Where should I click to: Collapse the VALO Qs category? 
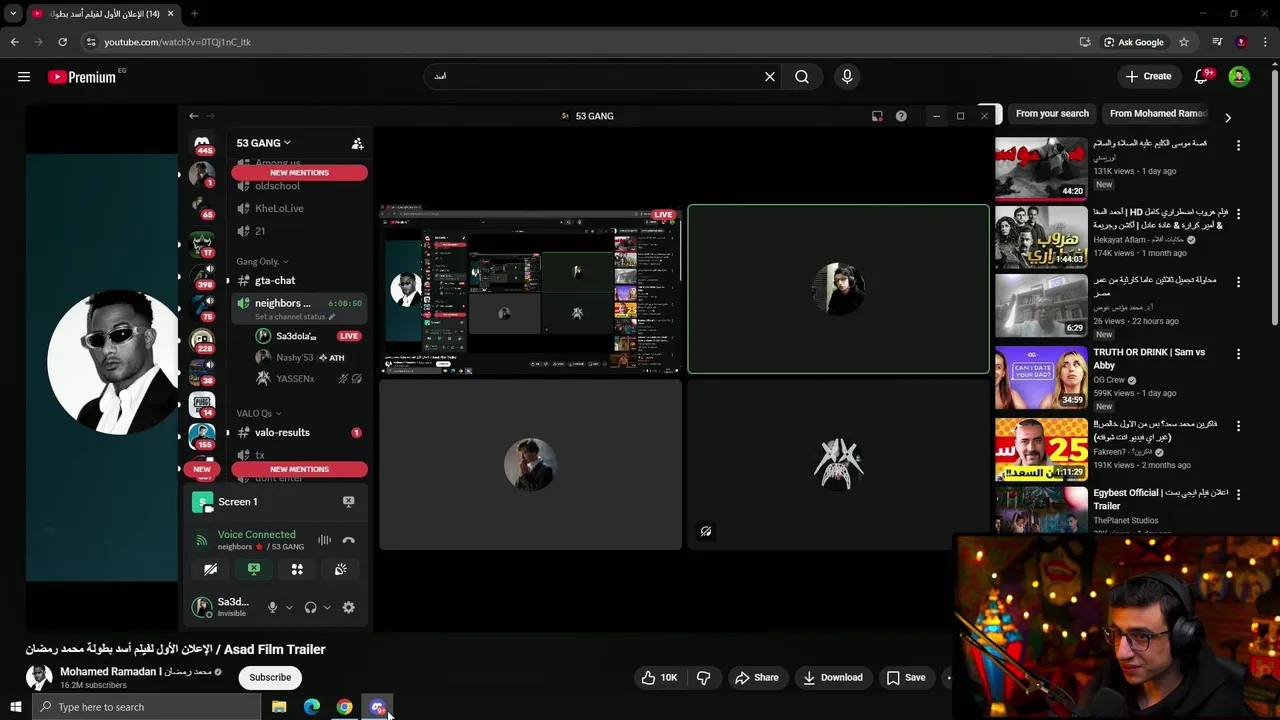coord(259,413)
